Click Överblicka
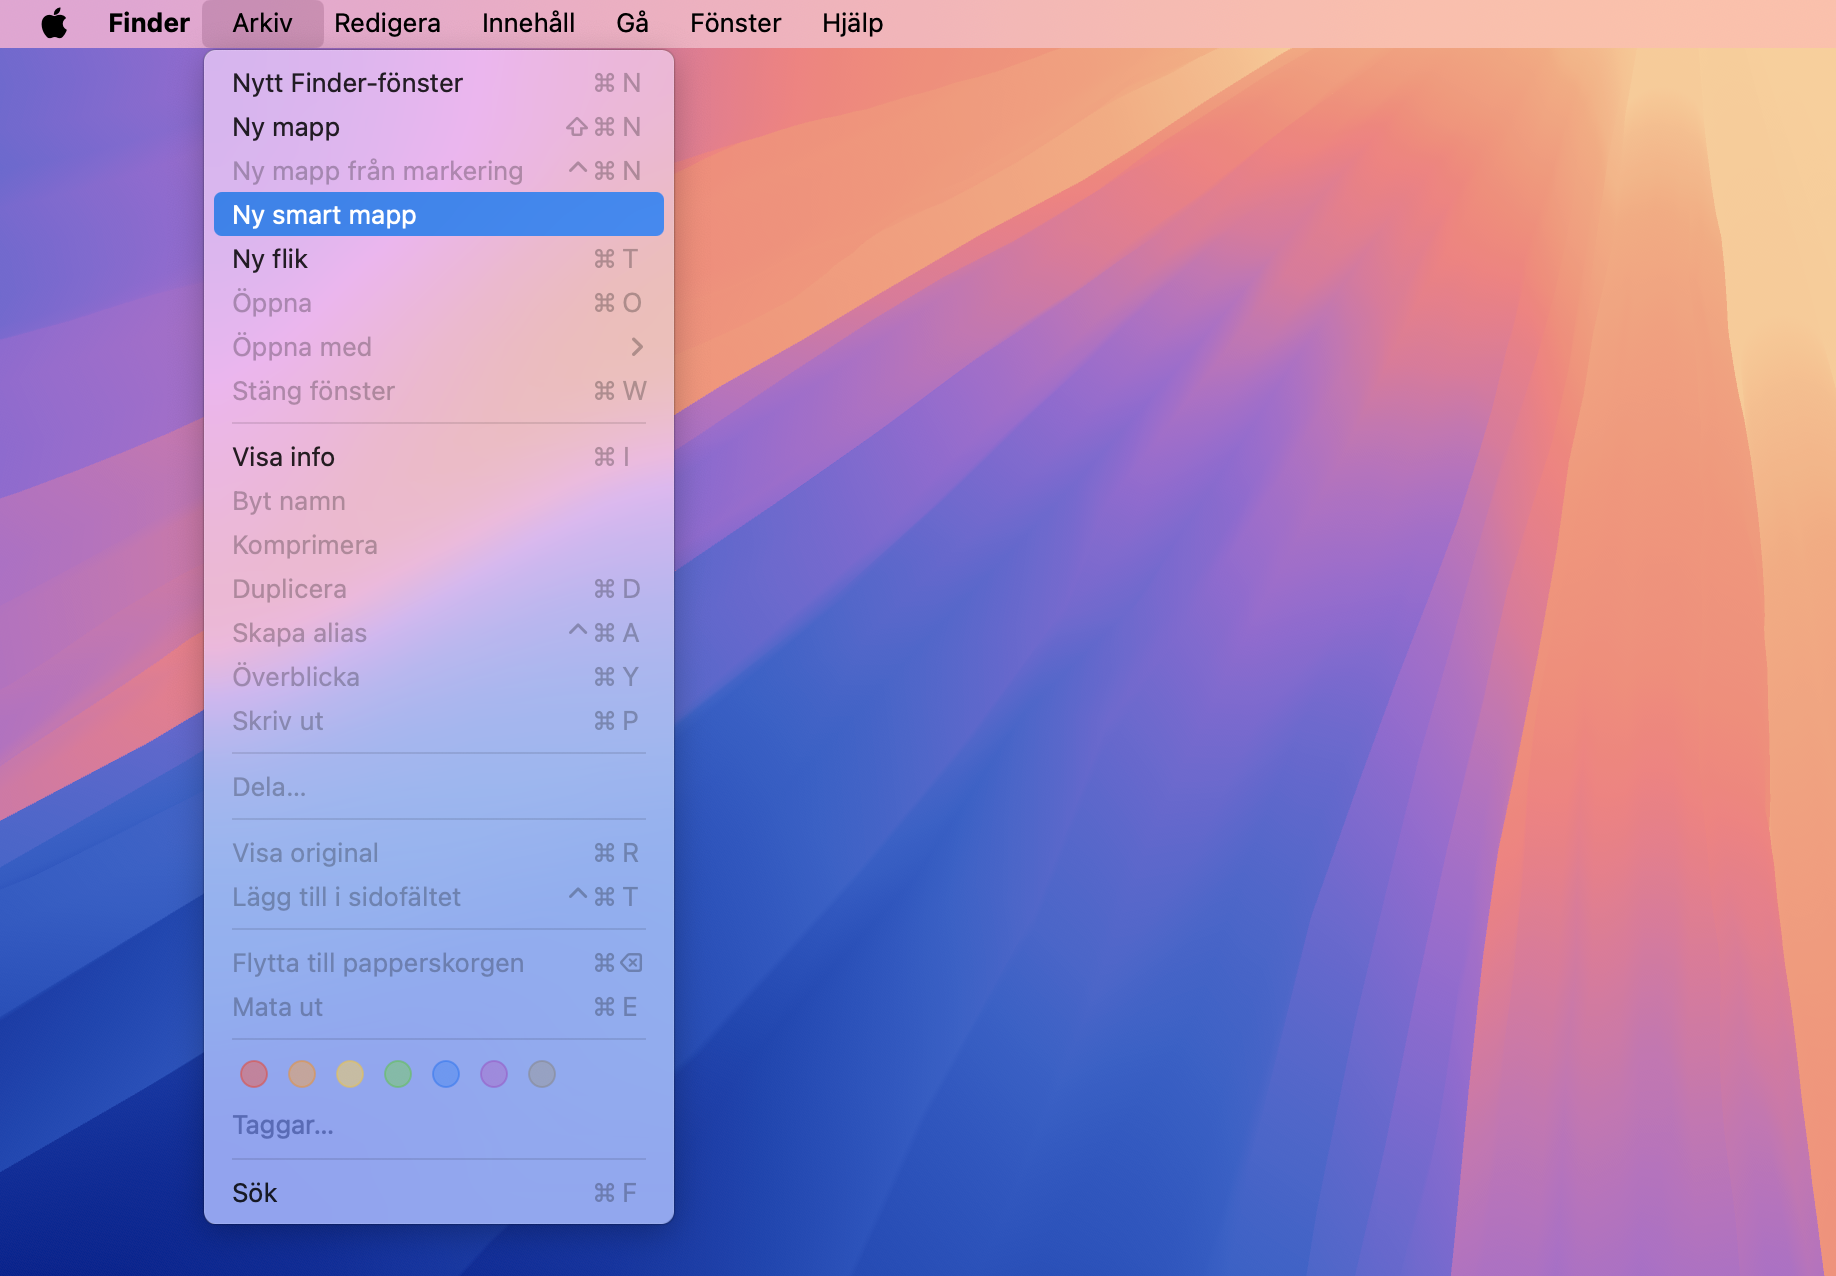Image resolution: width=1836 pixels, height=1276 pixels. [439, 677]
